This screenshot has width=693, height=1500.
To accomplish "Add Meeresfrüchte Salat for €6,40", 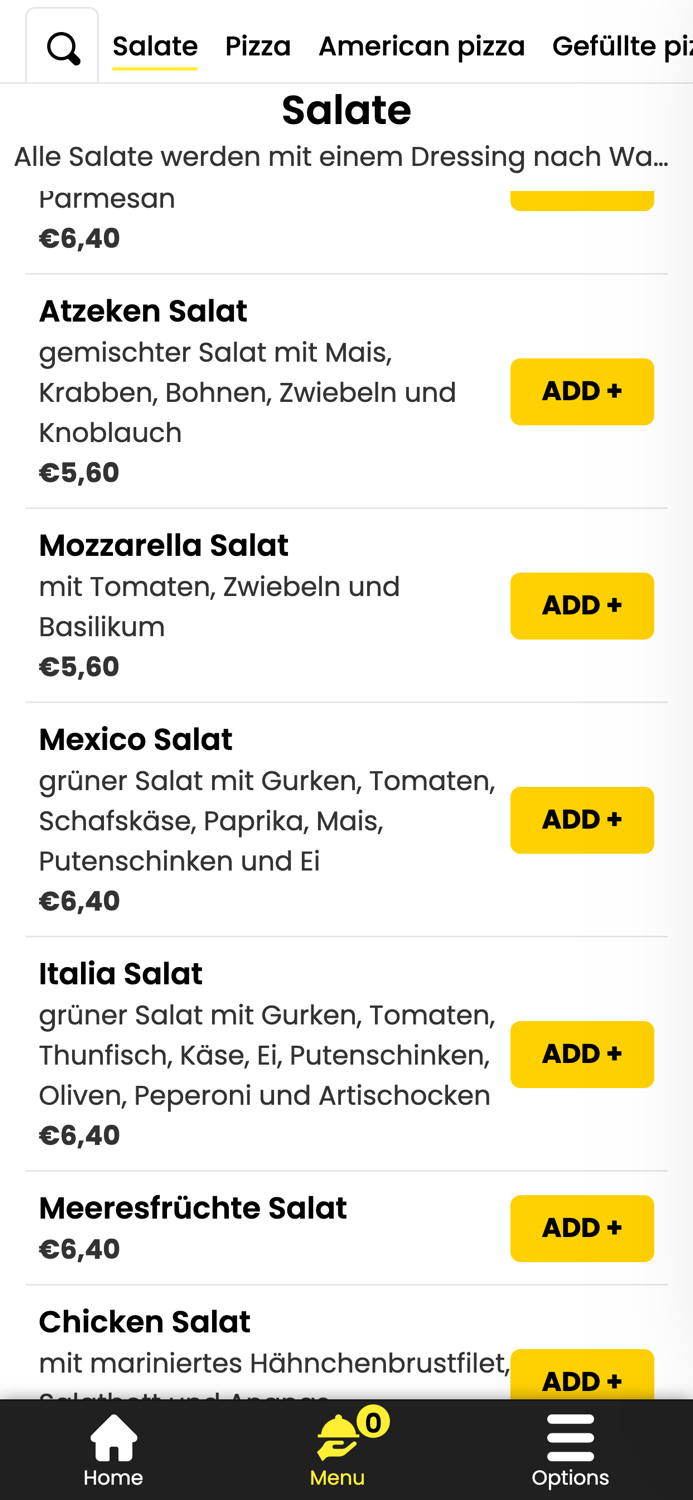I will pos(582,1228).
